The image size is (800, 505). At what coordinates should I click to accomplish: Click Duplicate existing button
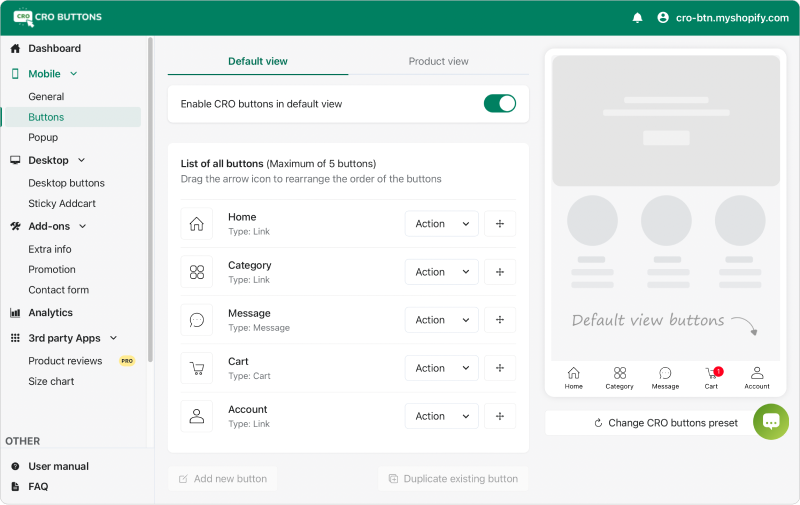[x=453, y=479]
